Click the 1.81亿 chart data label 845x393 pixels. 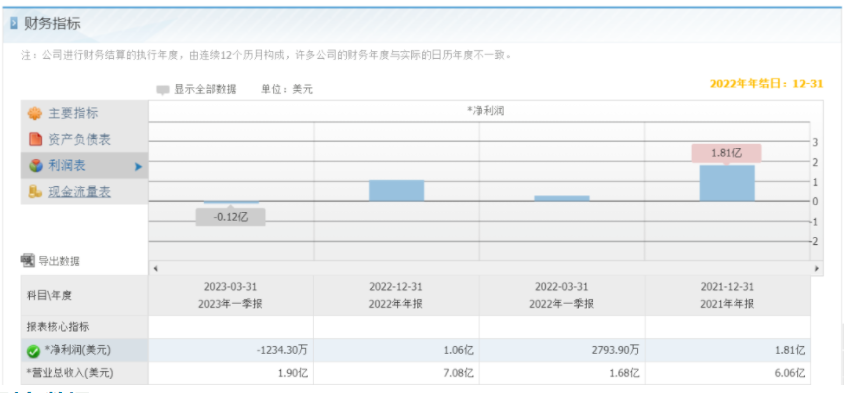(726, 153)
